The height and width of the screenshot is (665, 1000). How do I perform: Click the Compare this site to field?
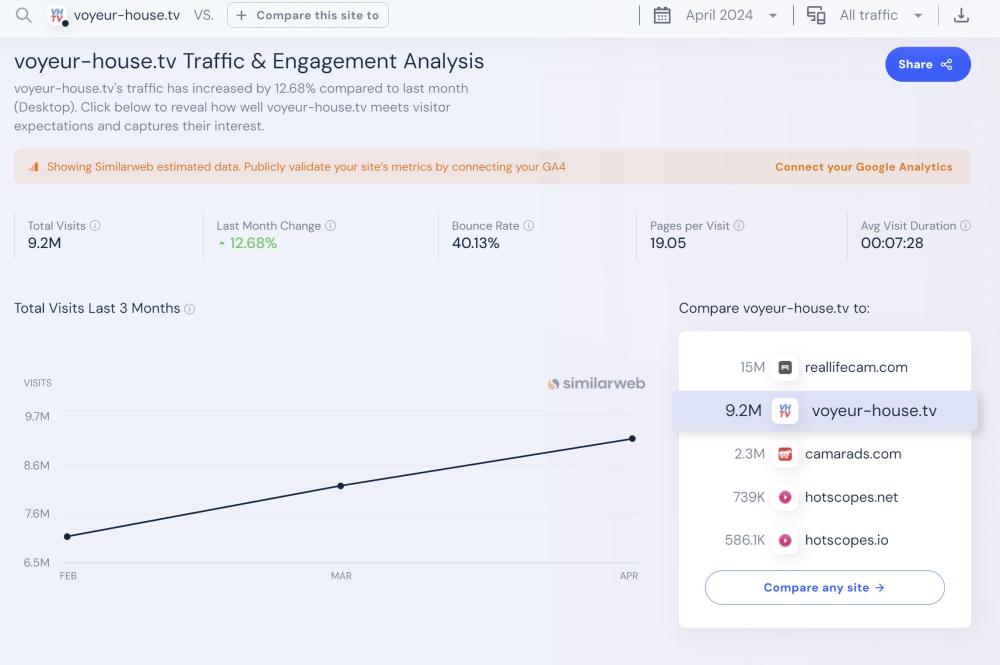(x=308, y=15)
